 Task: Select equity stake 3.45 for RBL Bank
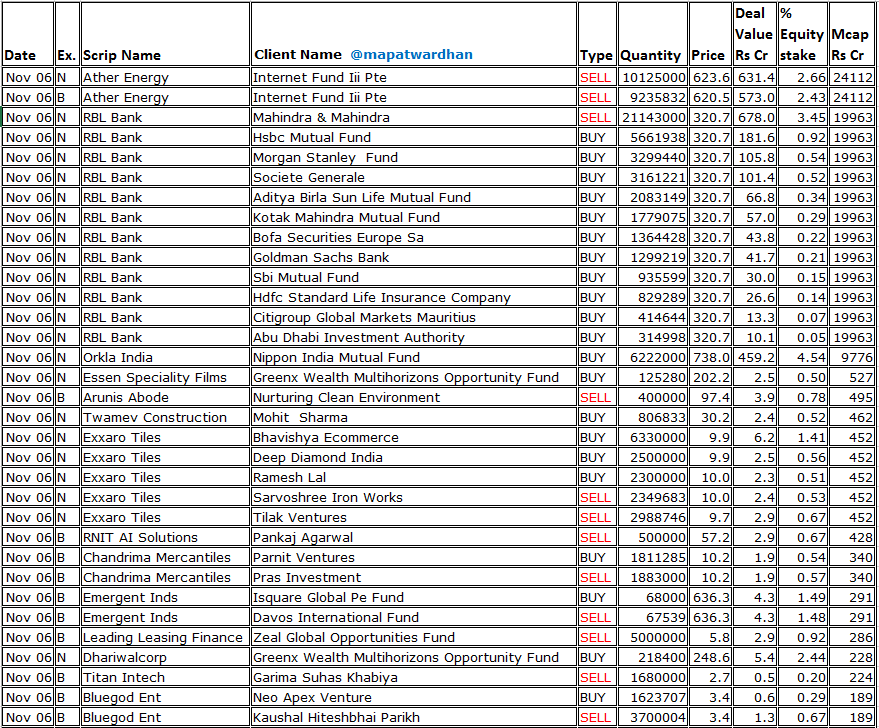click(x=803, y=118)
